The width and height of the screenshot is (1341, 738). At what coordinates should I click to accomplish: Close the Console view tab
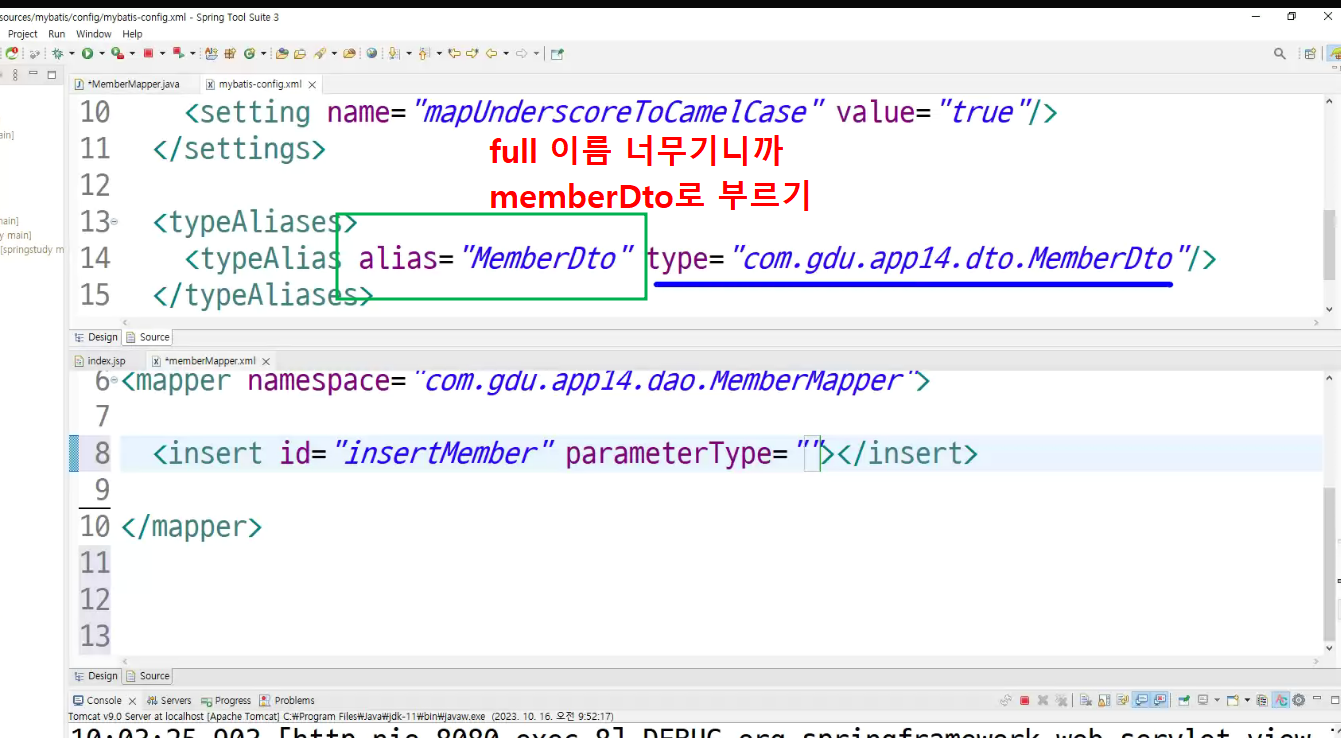coord(132,701)
